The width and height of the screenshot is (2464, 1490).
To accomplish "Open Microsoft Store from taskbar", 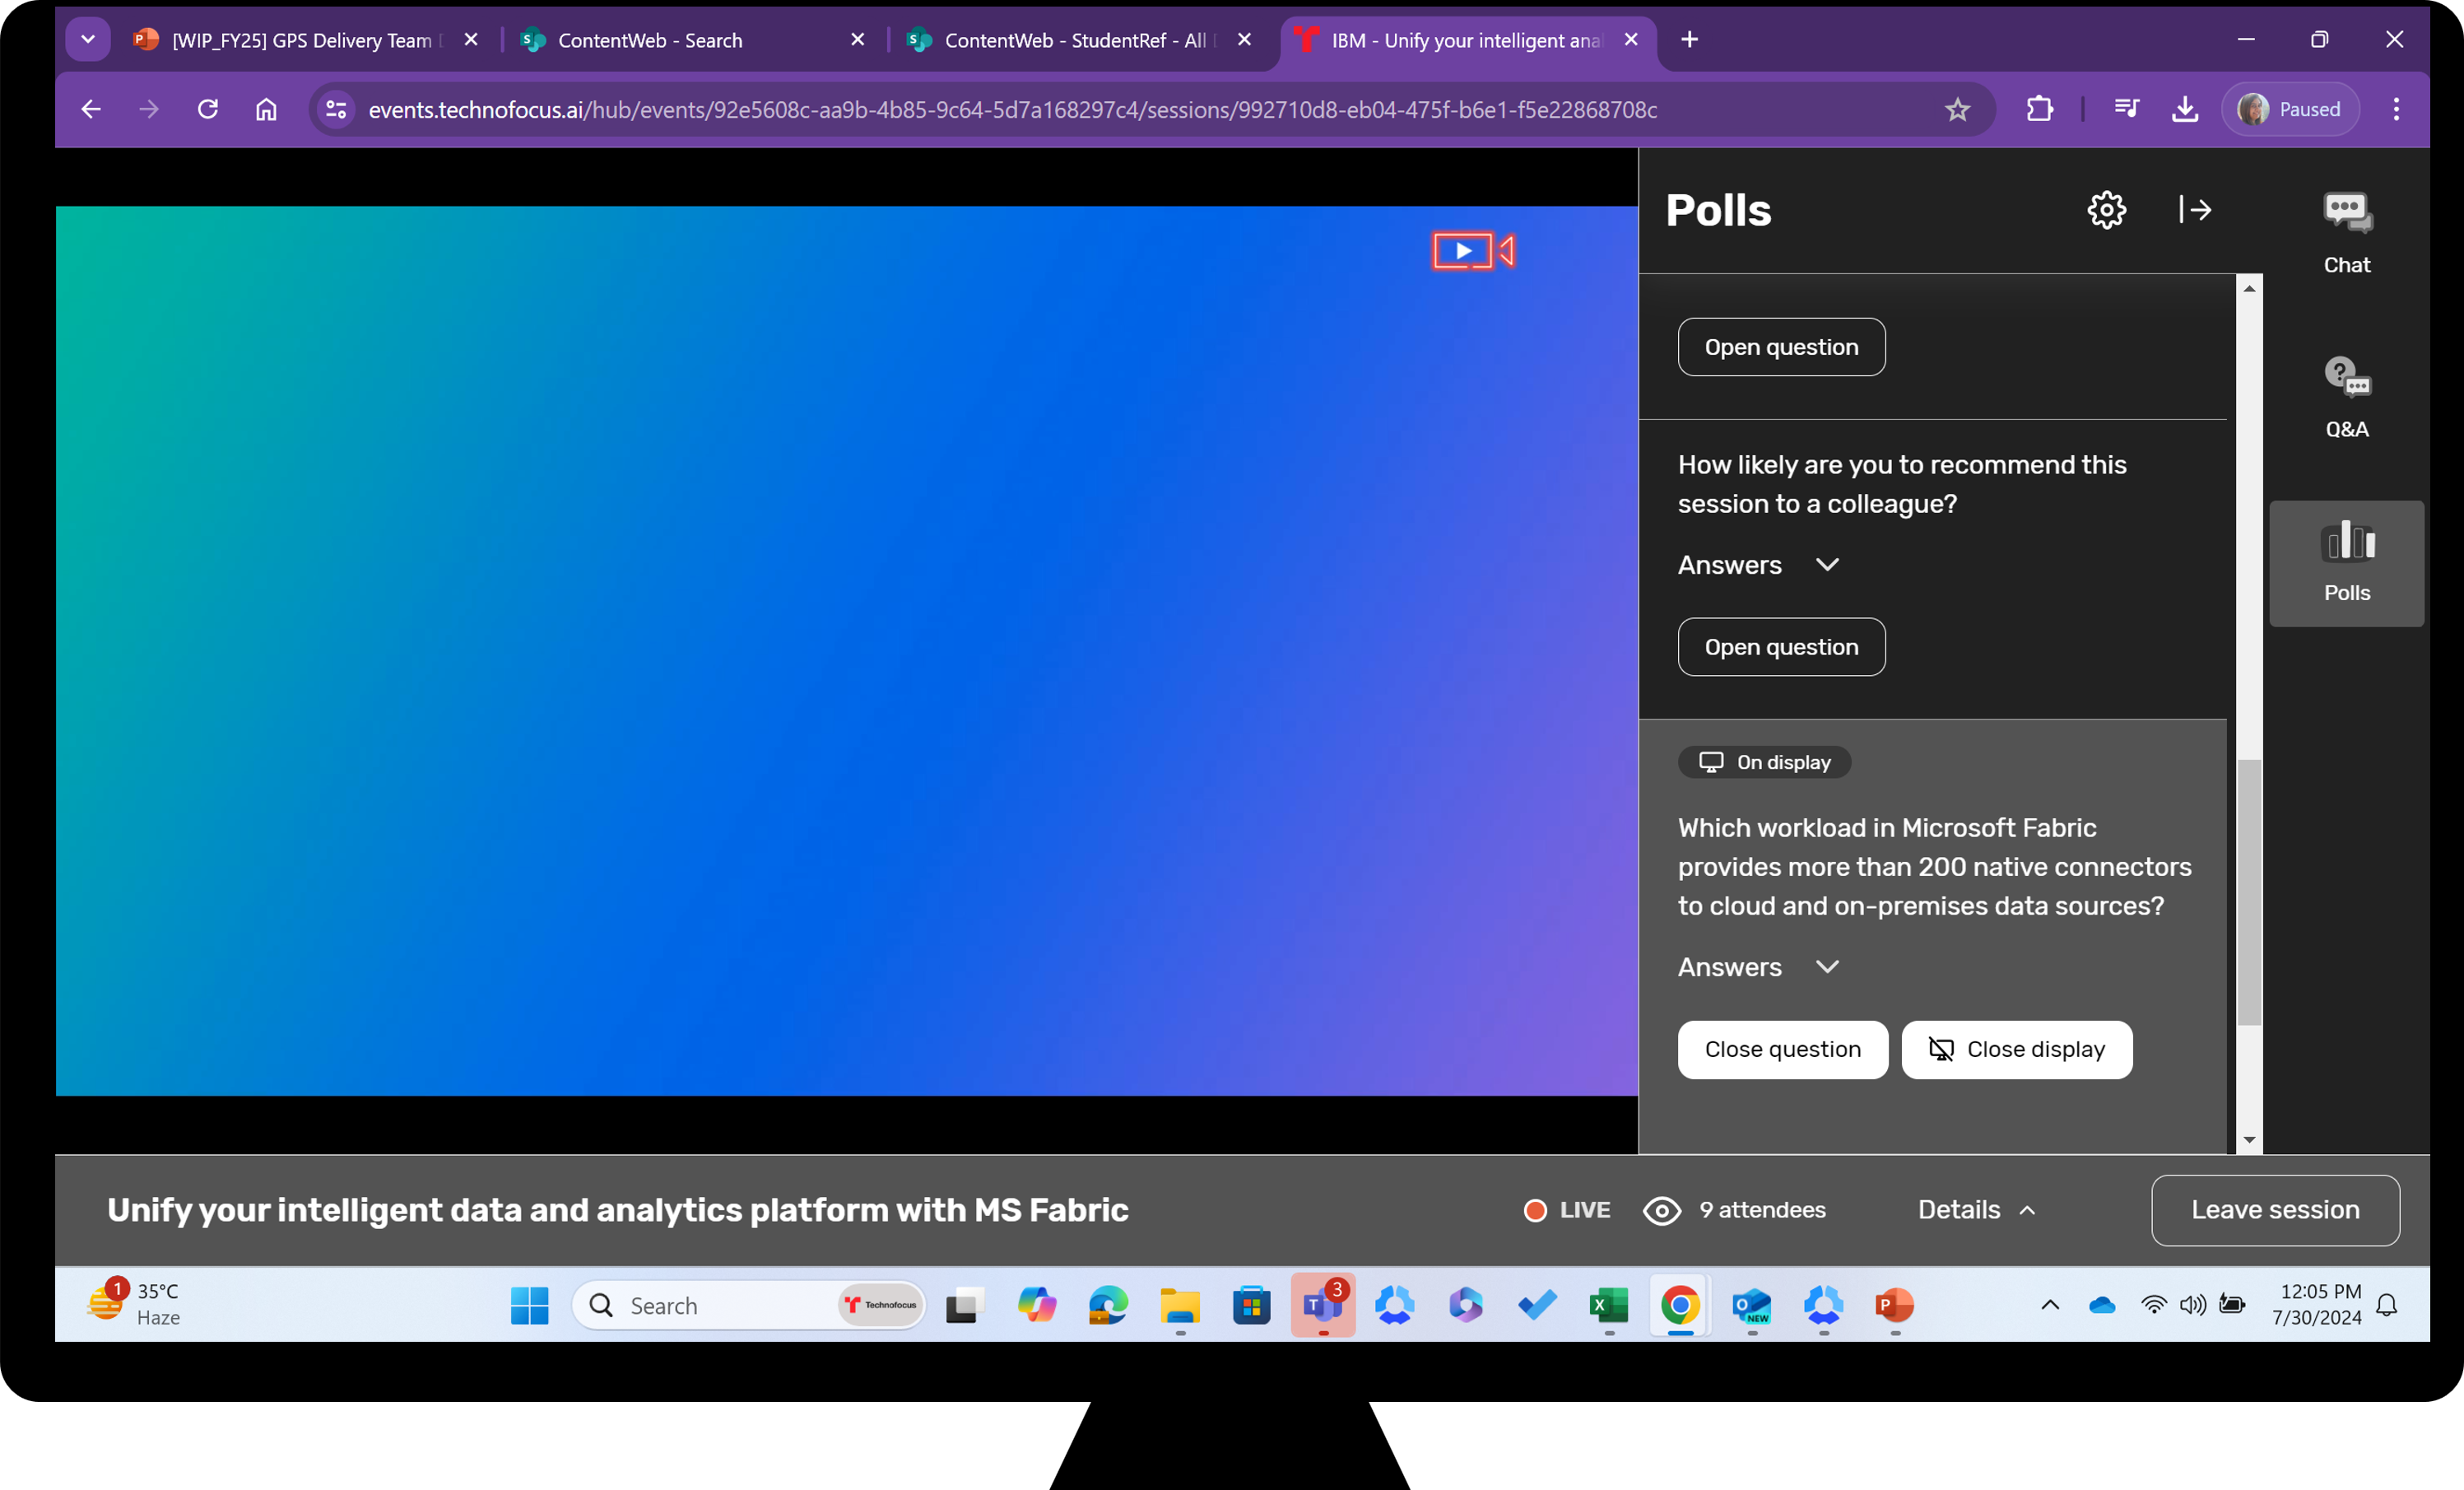I will (1251, 1305).
